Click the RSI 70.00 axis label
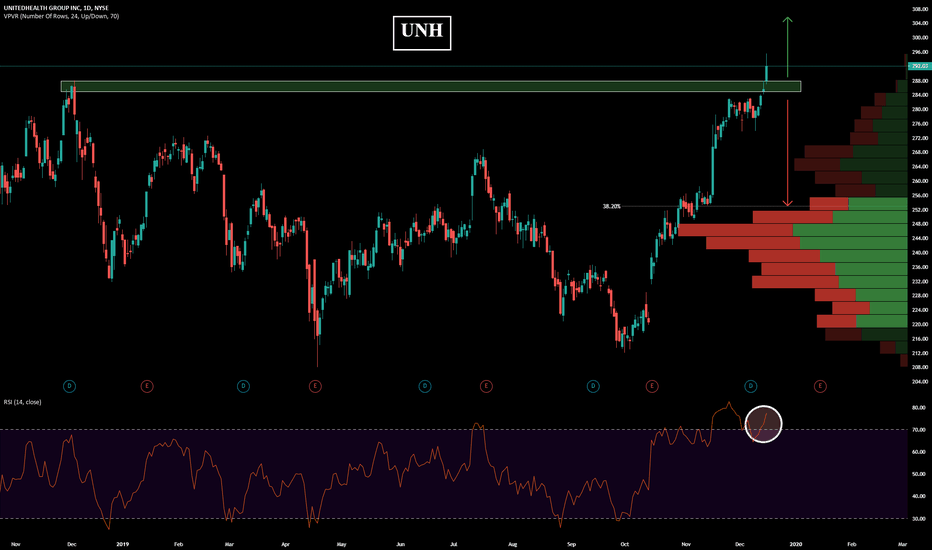 coord(918,430)
